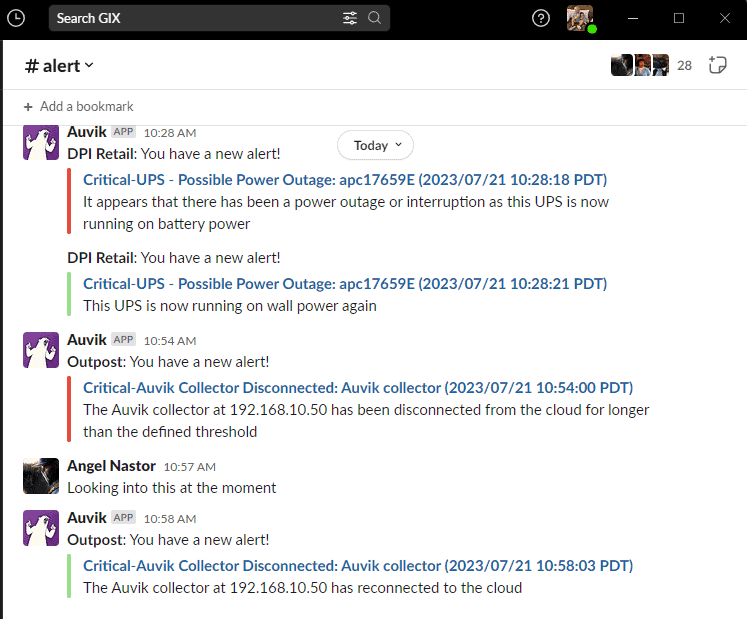Screen dimensions: 747x619
Task: Click Add a bookmark
Action: 79,106
